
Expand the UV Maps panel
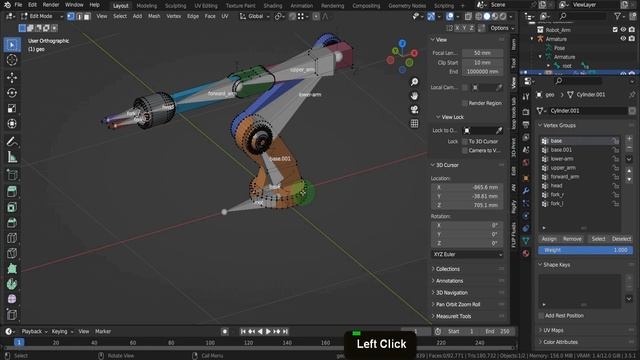(x=553, y=330)
